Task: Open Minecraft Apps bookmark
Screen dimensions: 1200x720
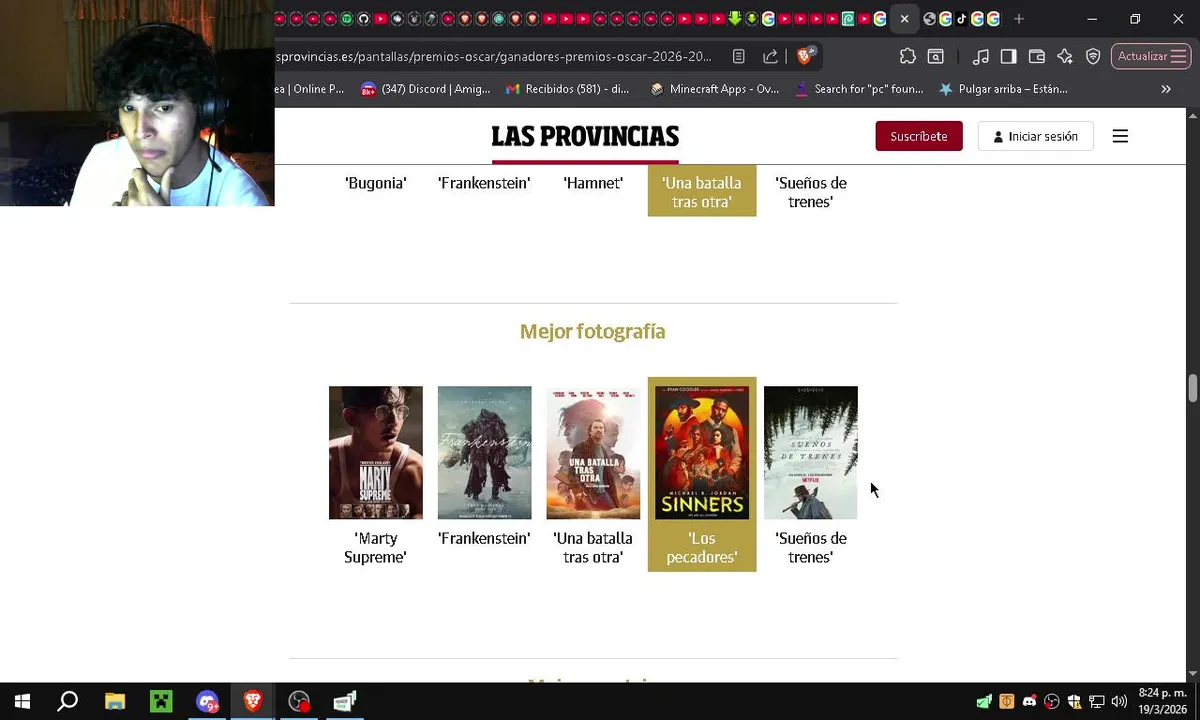Action: pos(714,89)
